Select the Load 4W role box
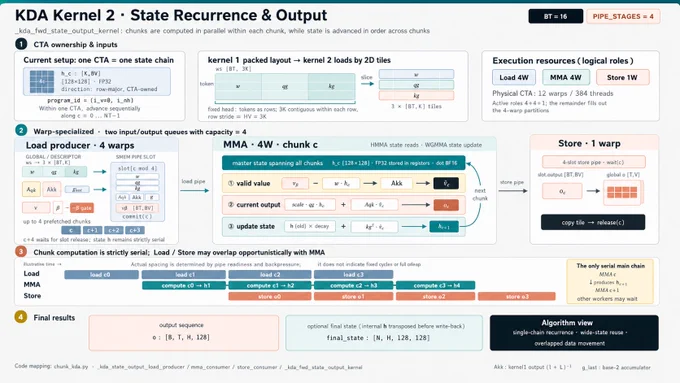This screenshot has width=680, height=383. pos(514,77)
